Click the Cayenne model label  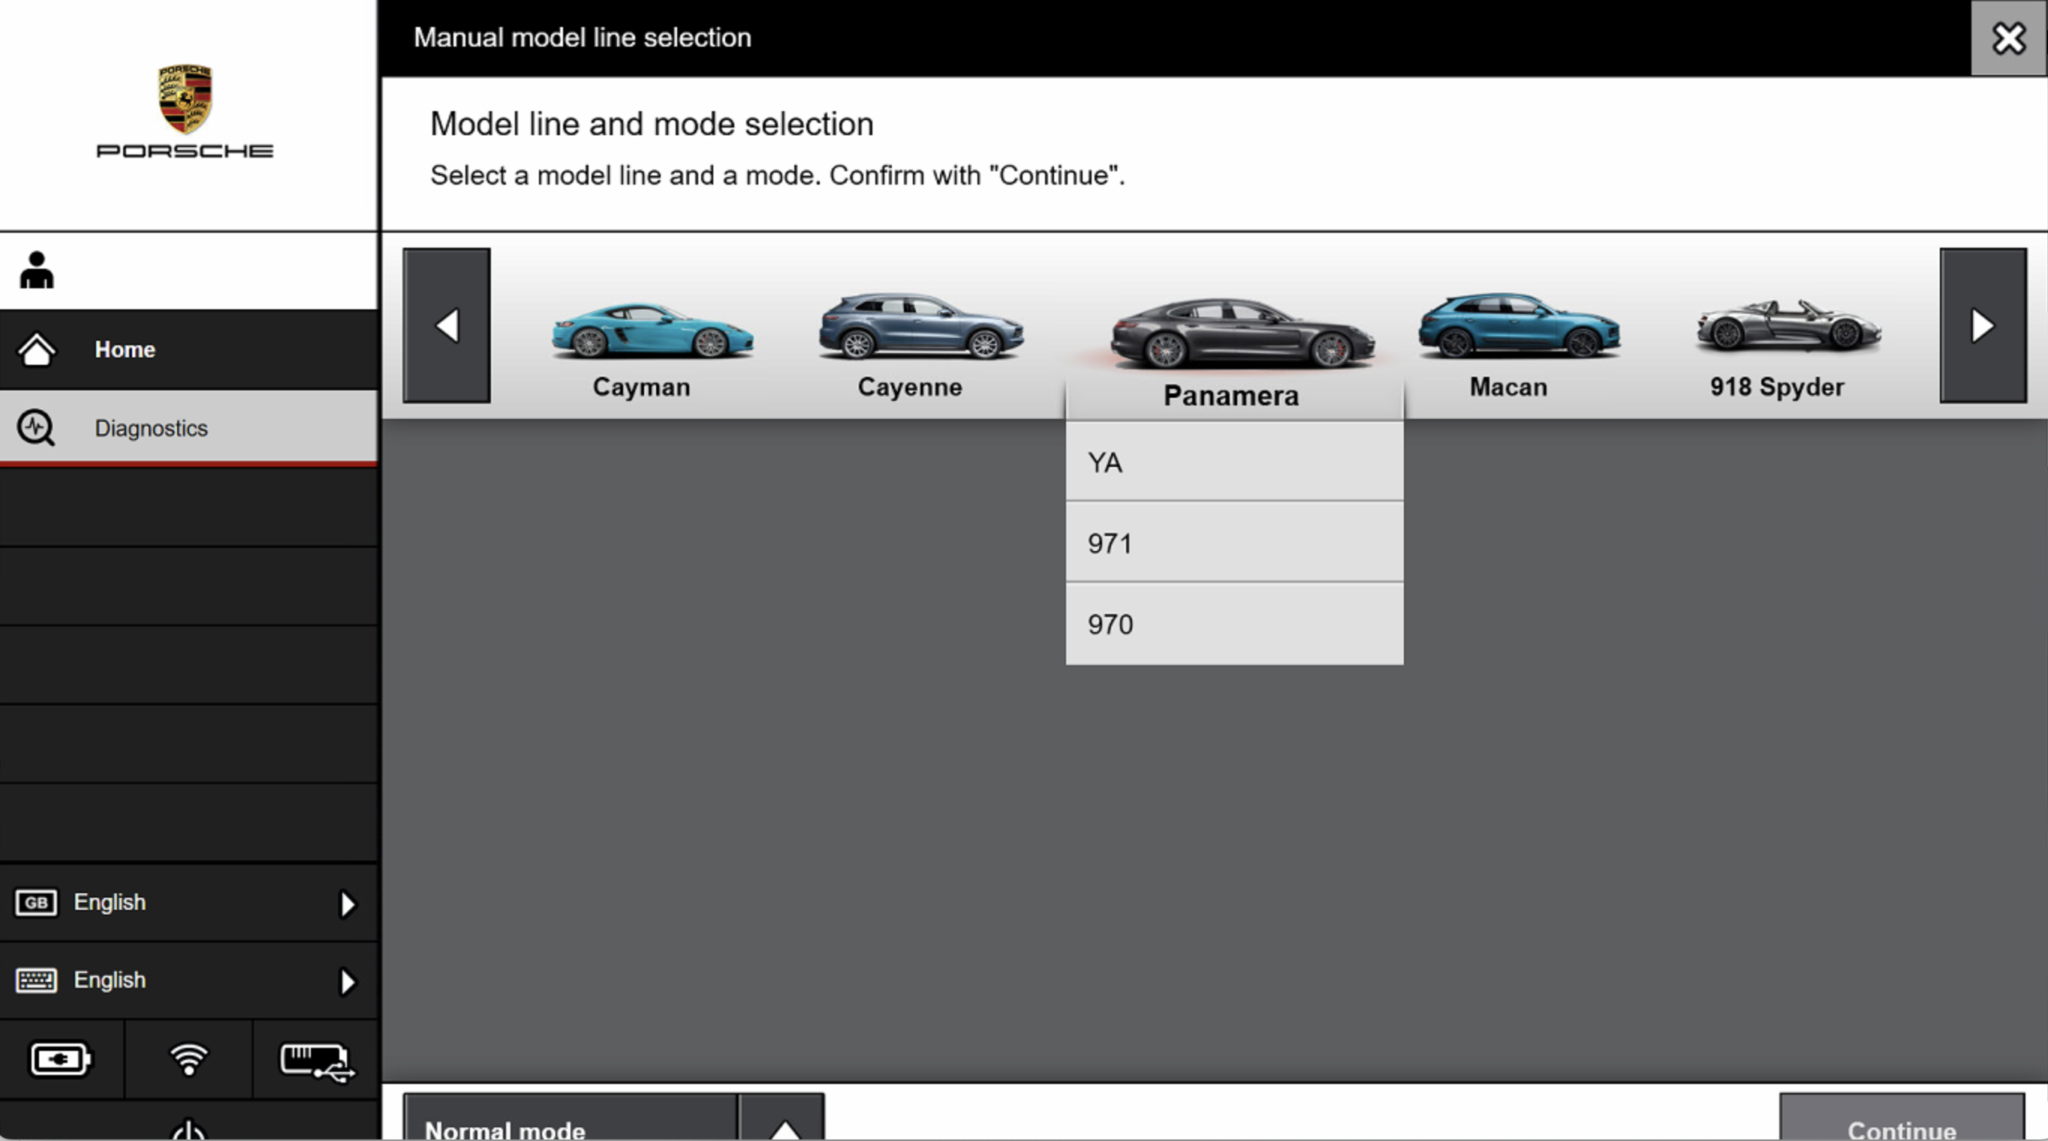click(x=910, y=387)
